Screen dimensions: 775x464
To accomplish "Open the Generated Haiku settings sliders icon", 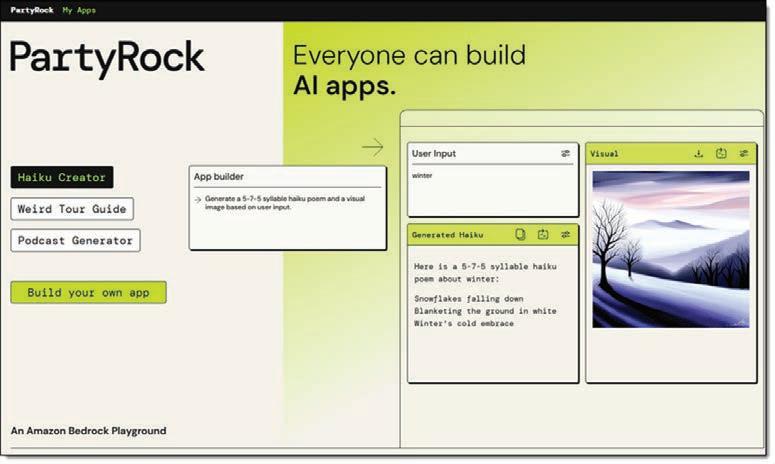I will [565, 234].
